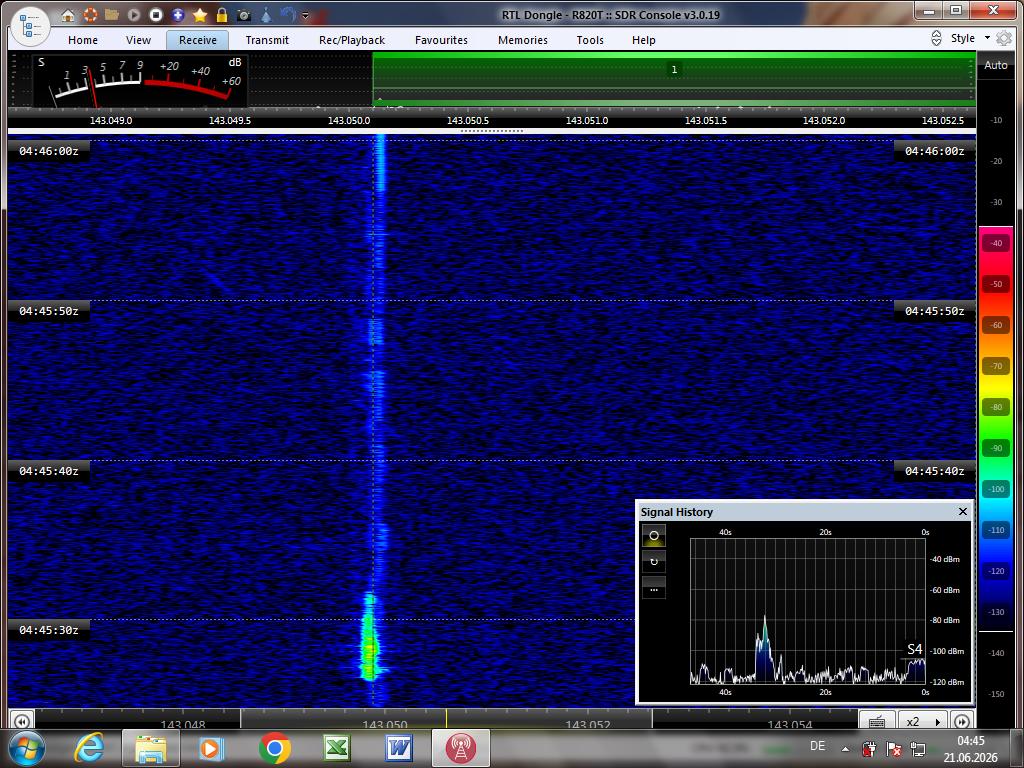This screenshot has width=1024, height=768.
Task: Open the Windows Start menu
Action: [27, 748]
